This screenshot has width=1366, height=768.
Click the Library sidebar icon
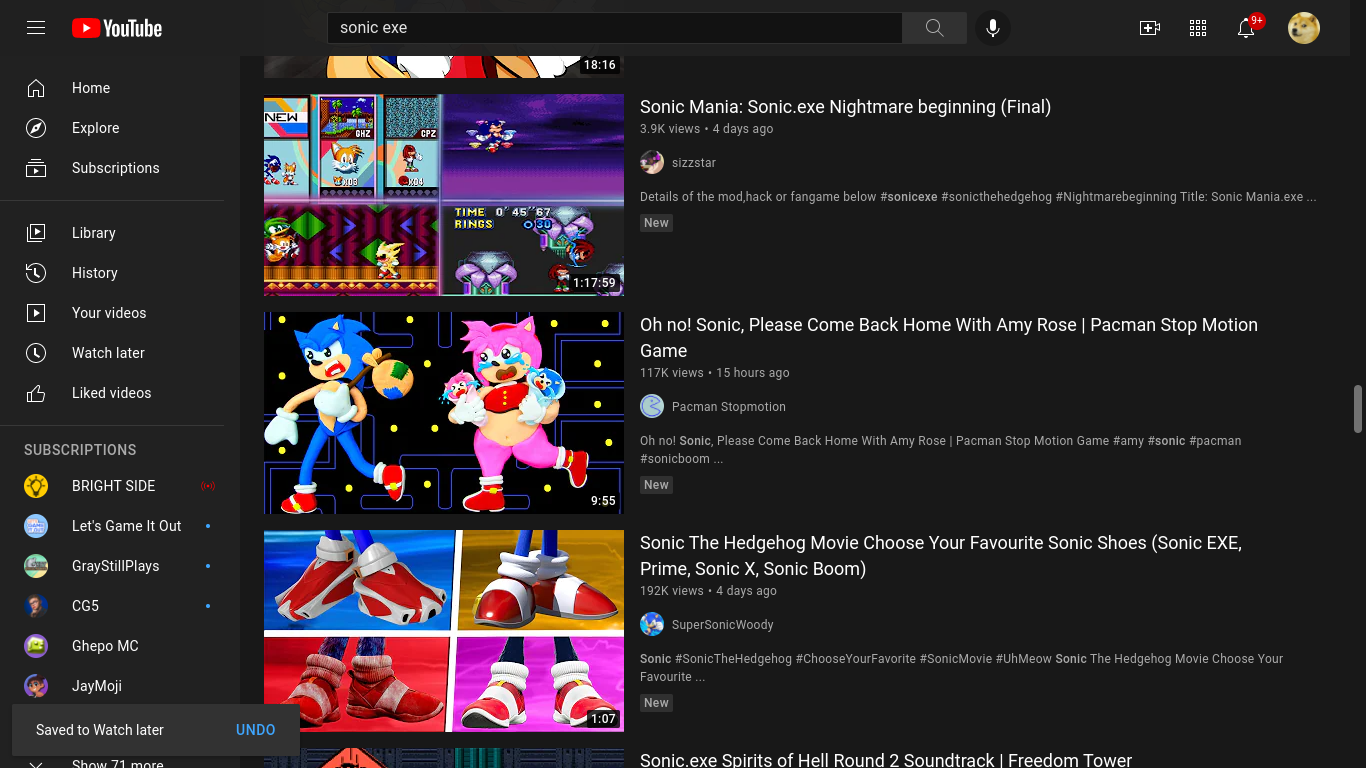click(x=36, y=233)
